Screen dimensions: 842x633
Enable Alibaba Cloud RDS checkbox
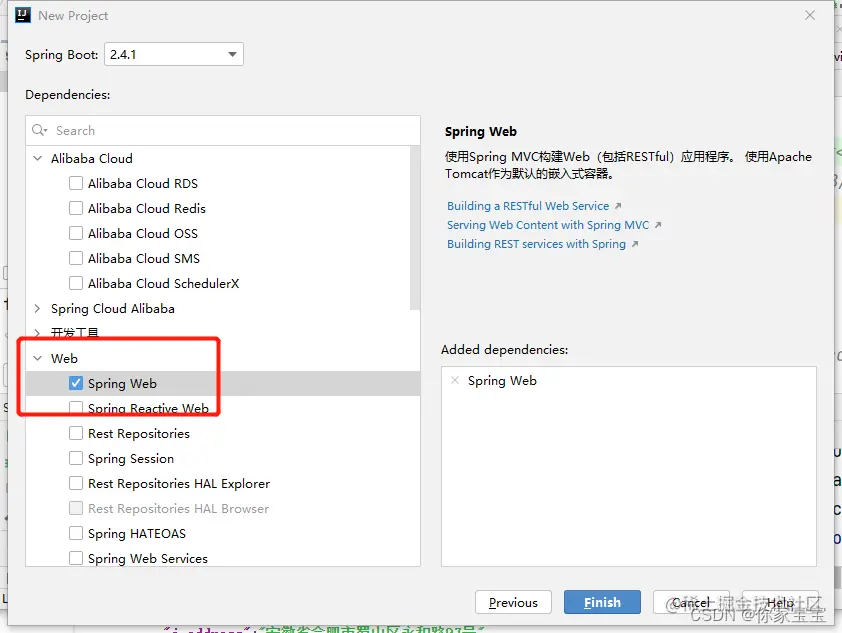(x=76, y=183)
